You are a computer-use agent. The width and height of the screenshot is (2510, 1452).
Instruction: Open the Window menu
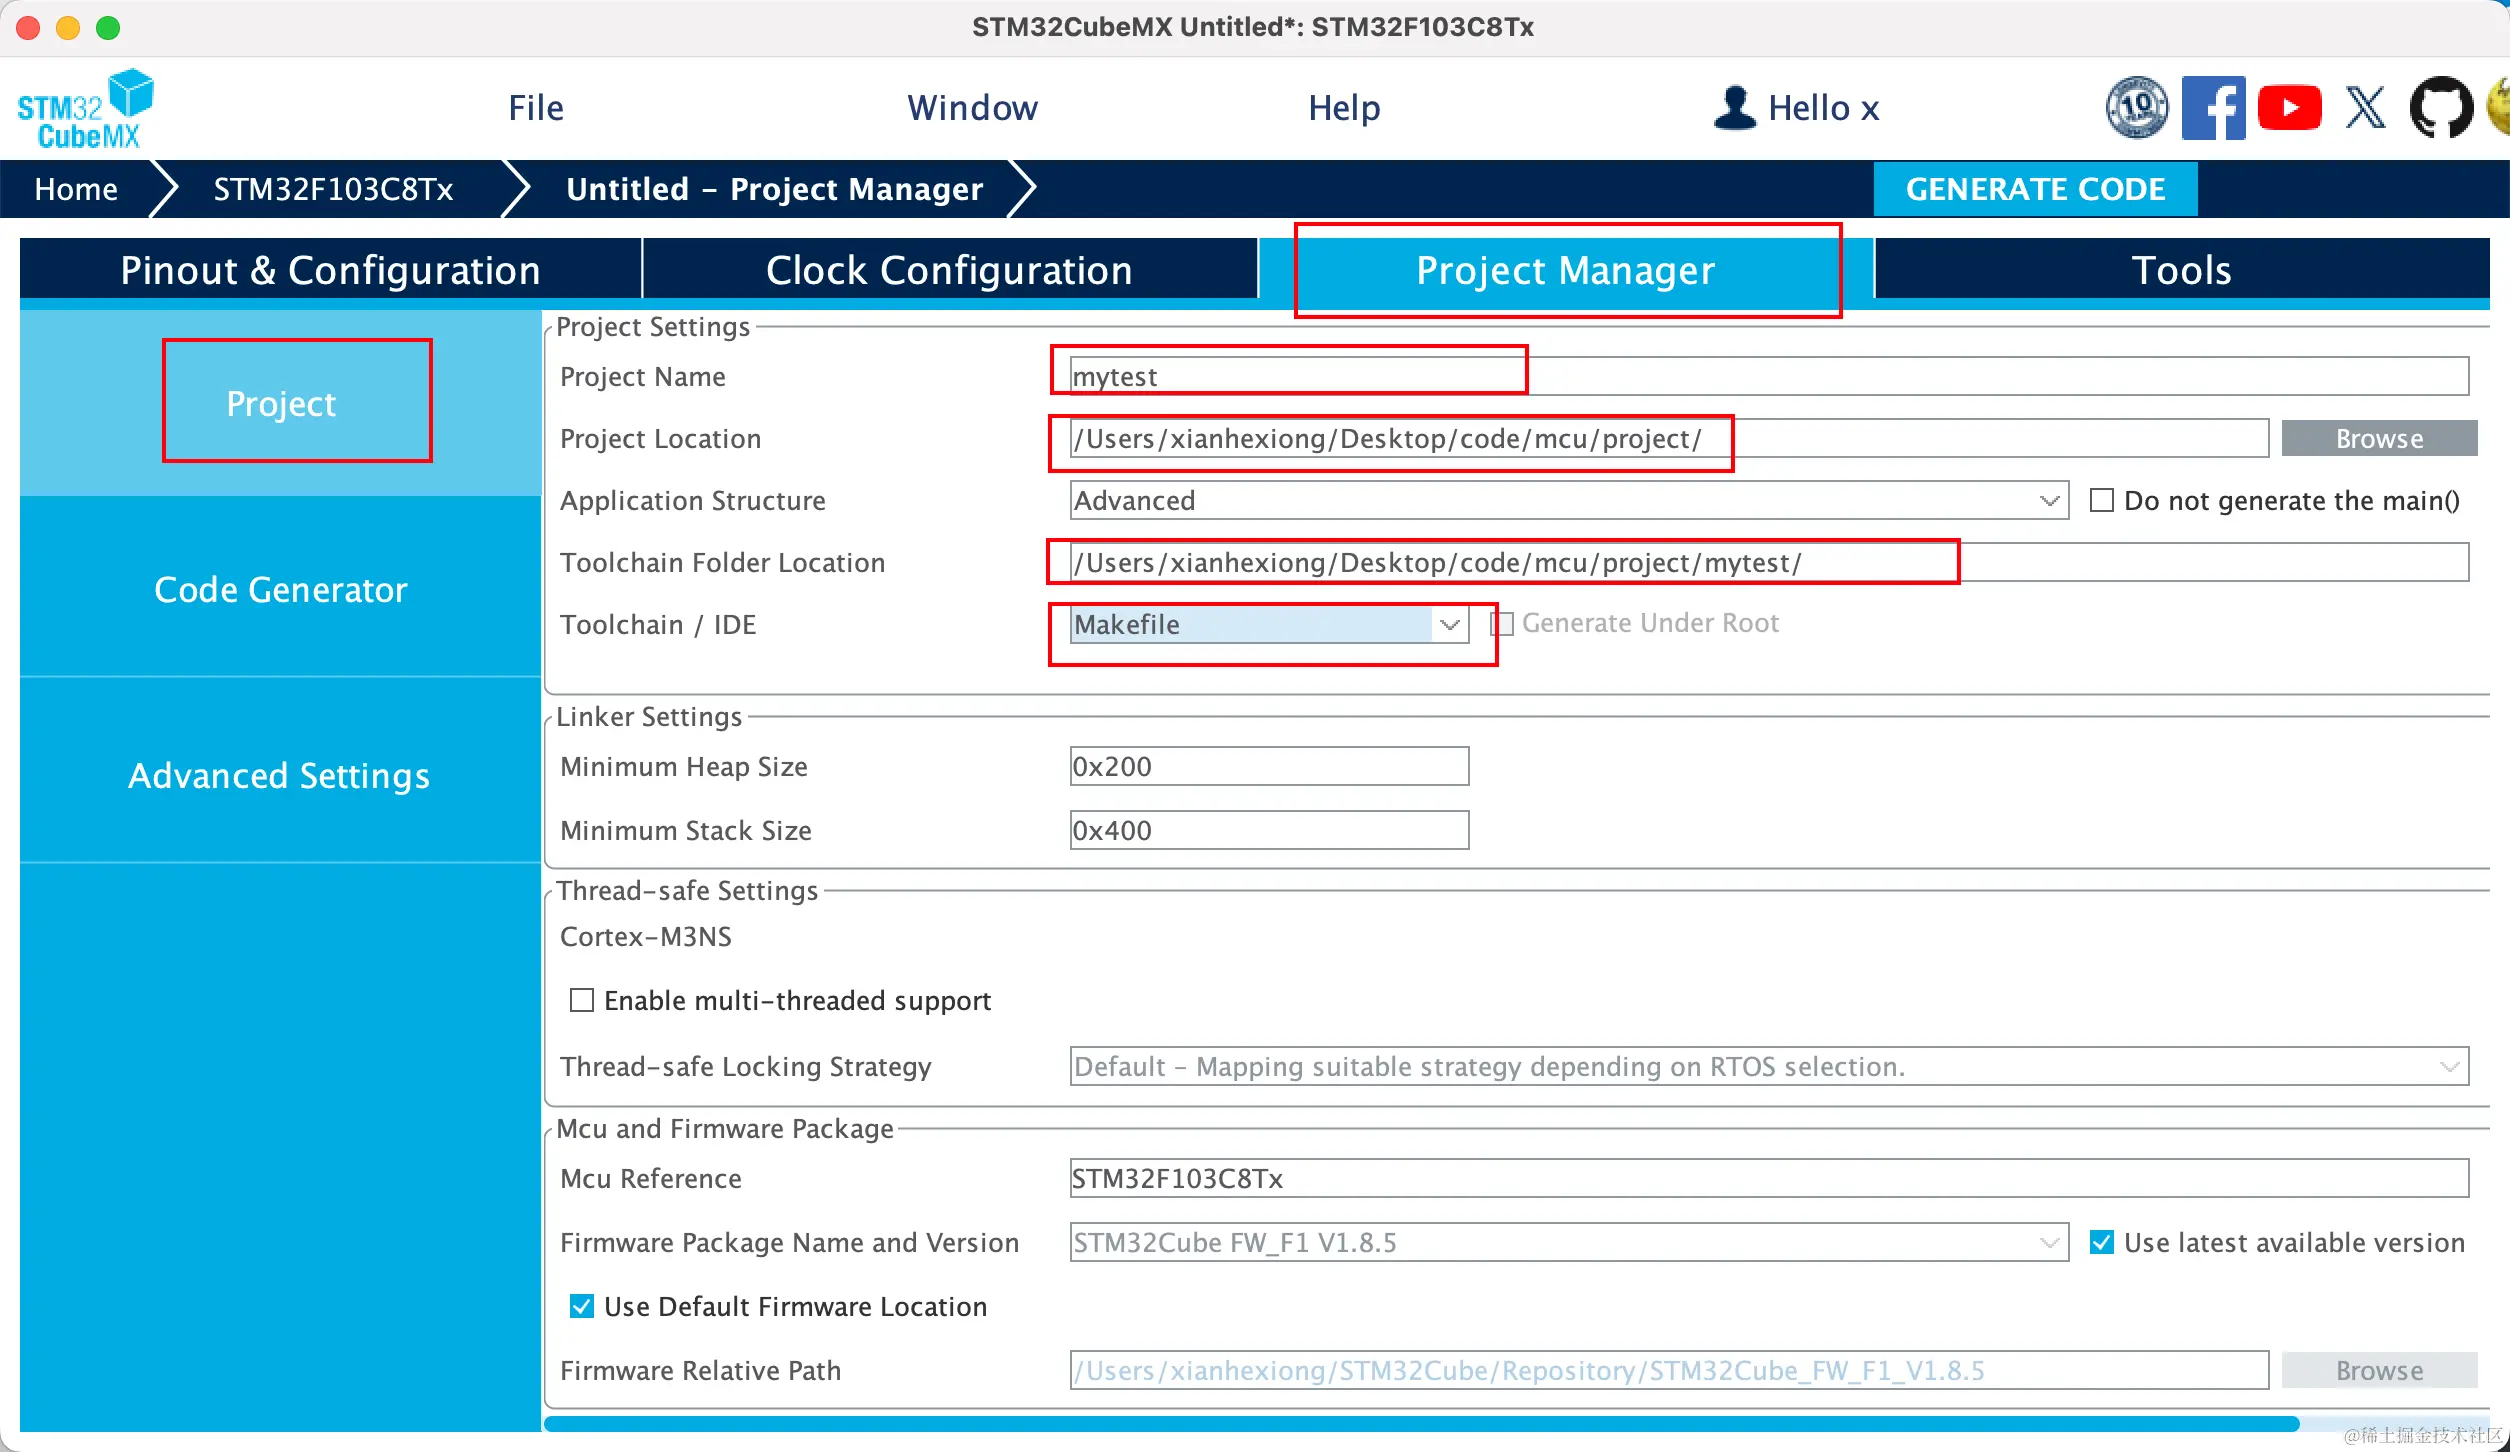click(x=972, y=107)
